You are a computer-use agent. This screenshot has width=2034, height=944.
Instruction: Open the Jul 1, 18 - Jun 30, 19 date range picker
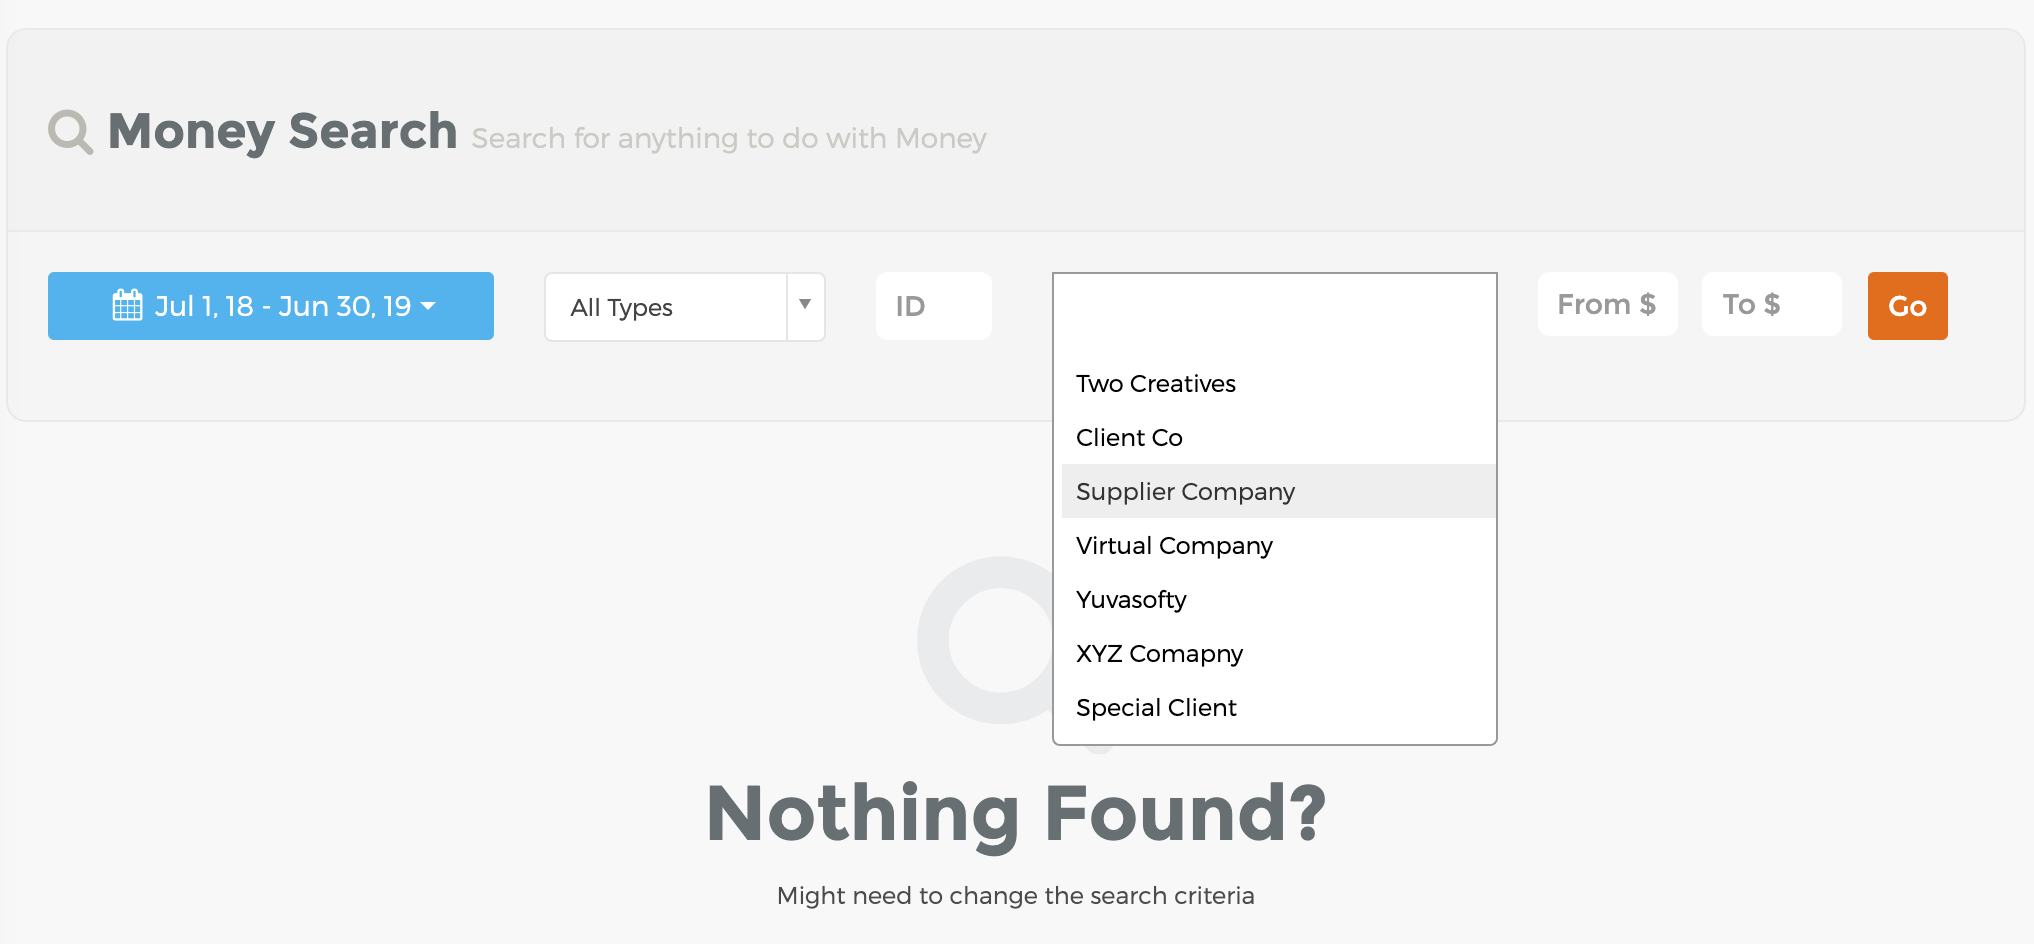click(271, 306)
